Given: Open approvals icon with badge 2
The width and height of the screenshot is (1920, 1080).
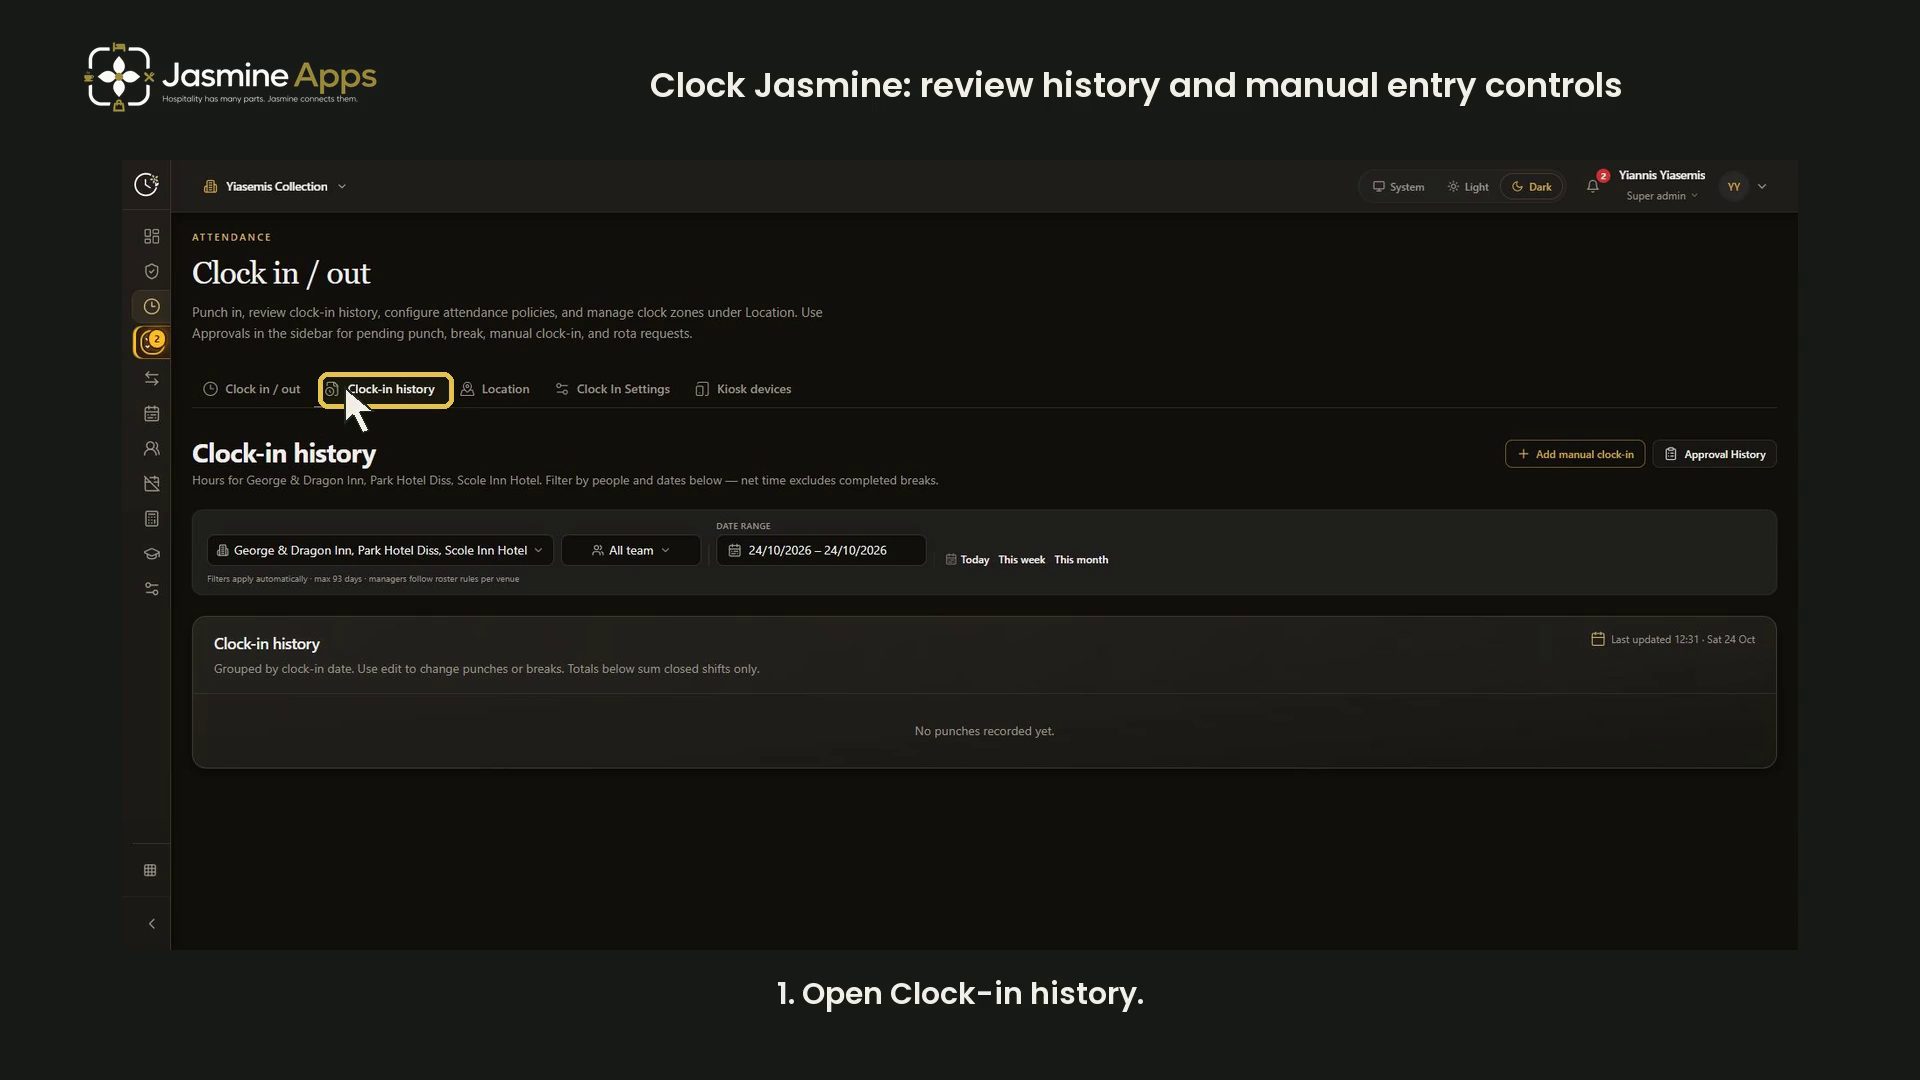Looking at the screenshot, I should click(151, 342).
